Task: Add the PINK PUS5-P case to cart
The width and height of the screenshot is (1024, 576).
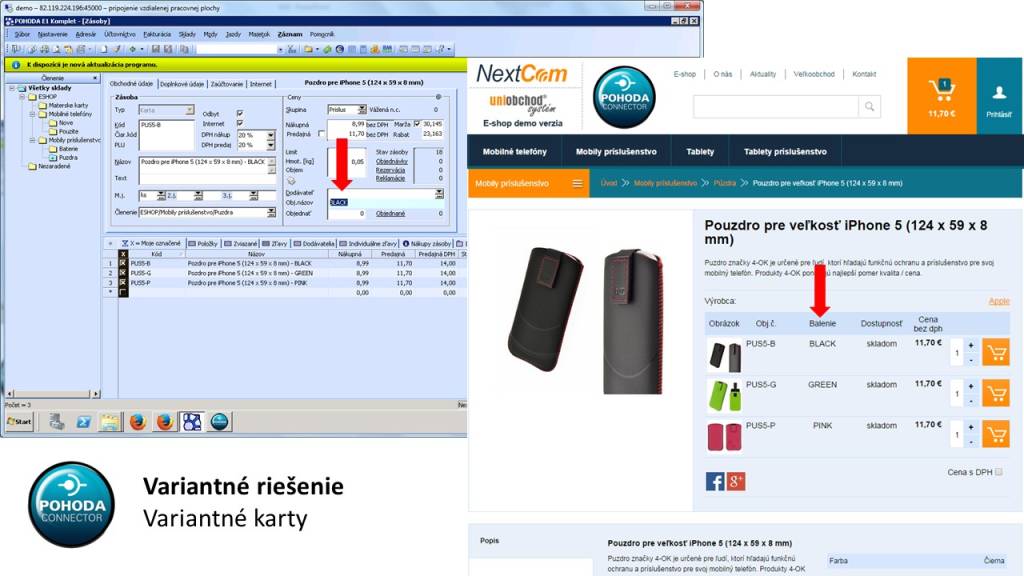Action: click(x=996, y=434)
